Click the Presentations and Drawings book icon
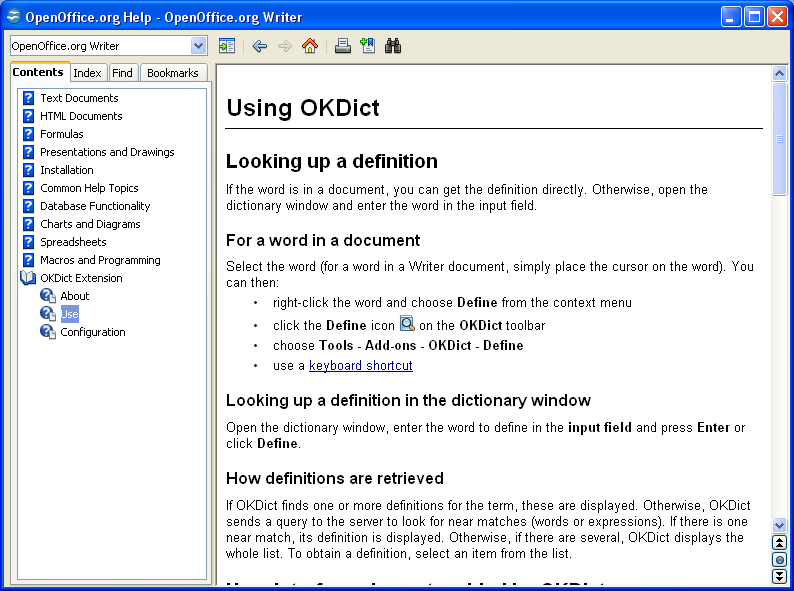794x591 pixels. [x=28, y=152]
